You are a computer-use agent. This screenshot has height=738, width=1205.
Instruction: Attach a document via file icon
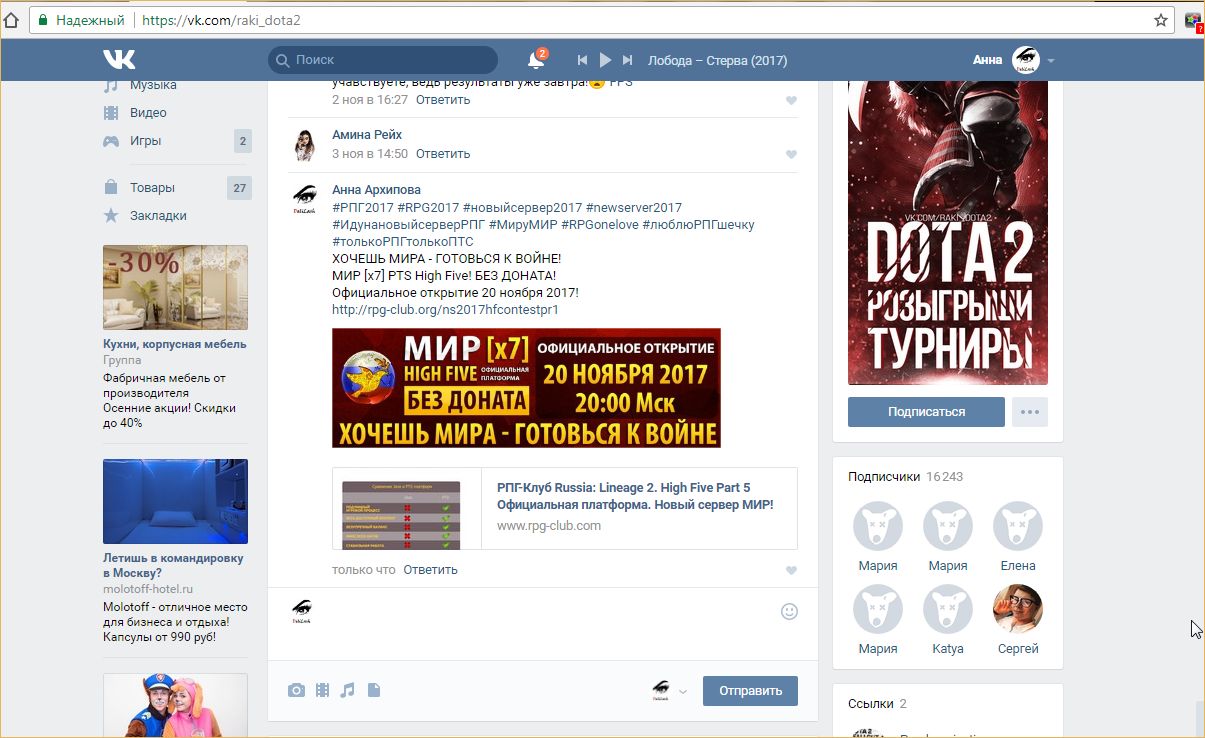[374, 690]
